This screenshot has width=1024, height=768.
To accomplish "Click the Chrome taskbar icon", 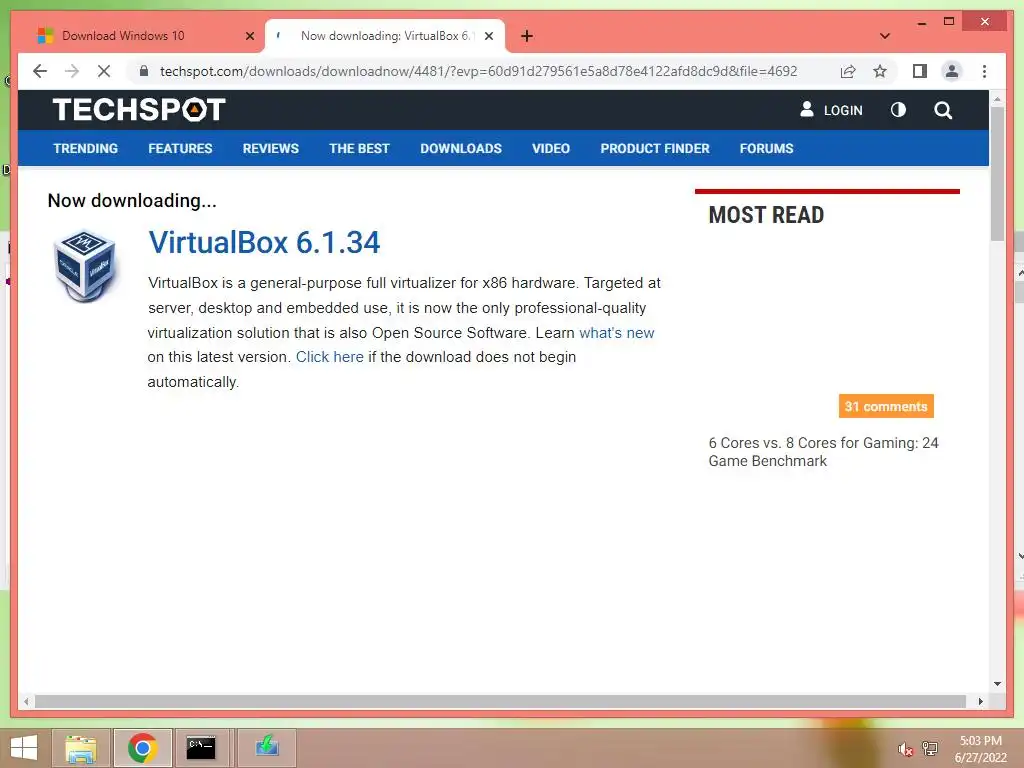I will [x=142, y=748].
